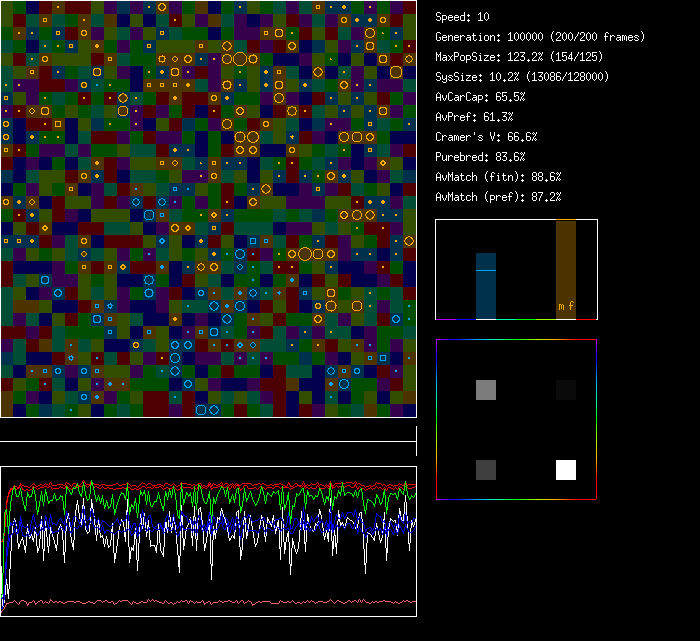Screen dimensions: 700x641
Task: Pick the near-black top-right matrix square
Action: (x=566, y=390)
